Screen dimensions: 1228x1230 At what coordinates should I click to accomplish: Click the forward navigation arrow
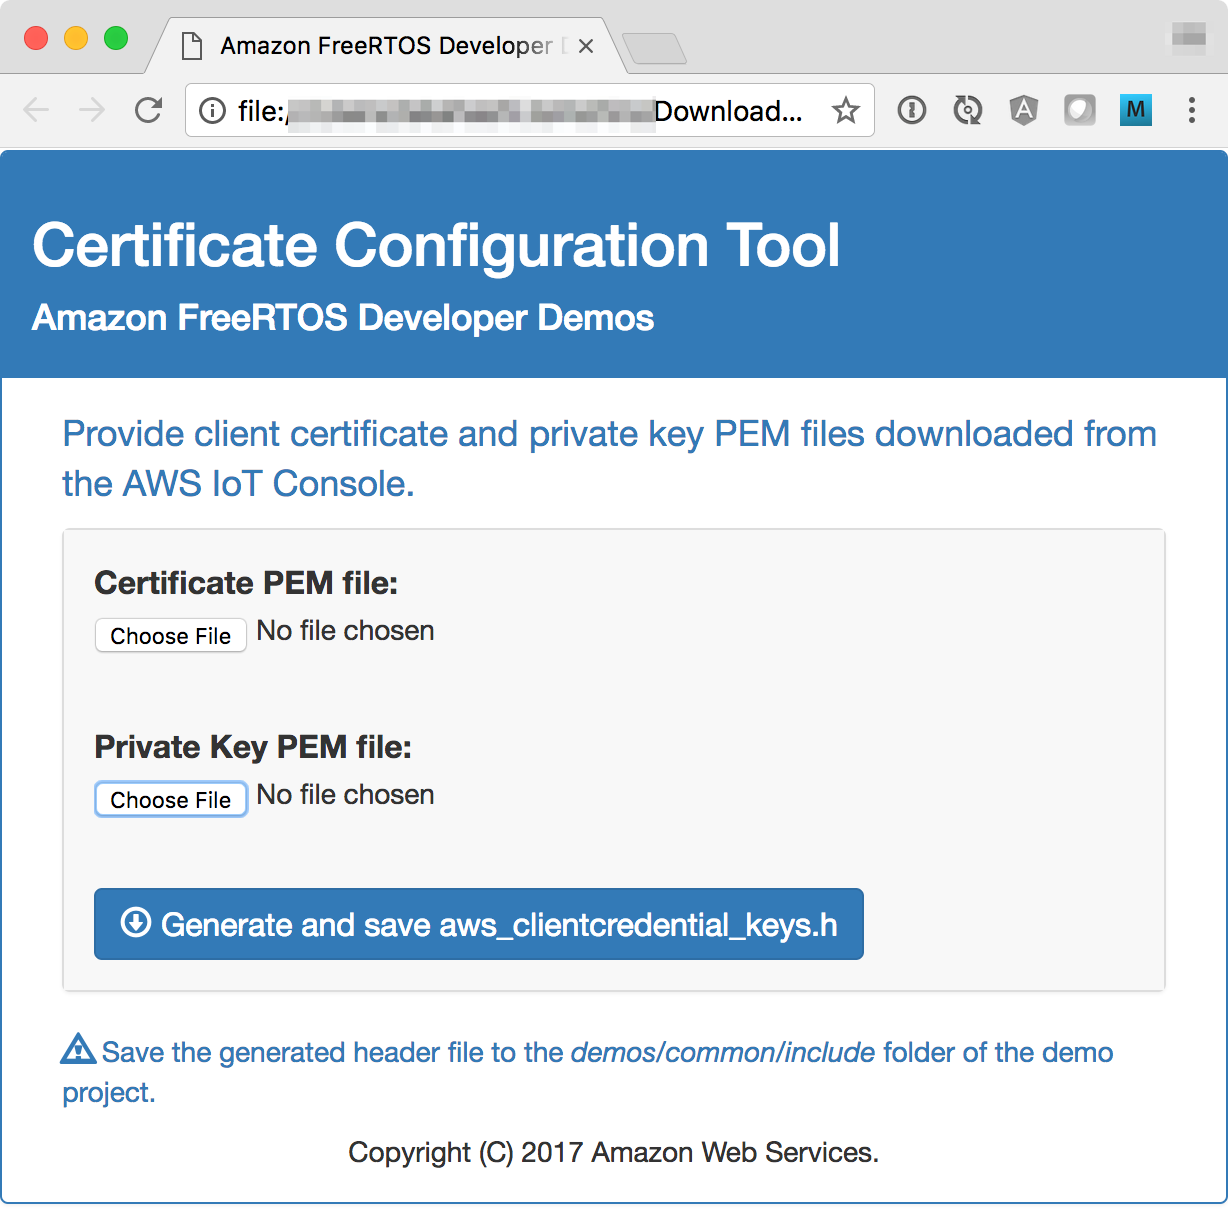pos(91,110)
